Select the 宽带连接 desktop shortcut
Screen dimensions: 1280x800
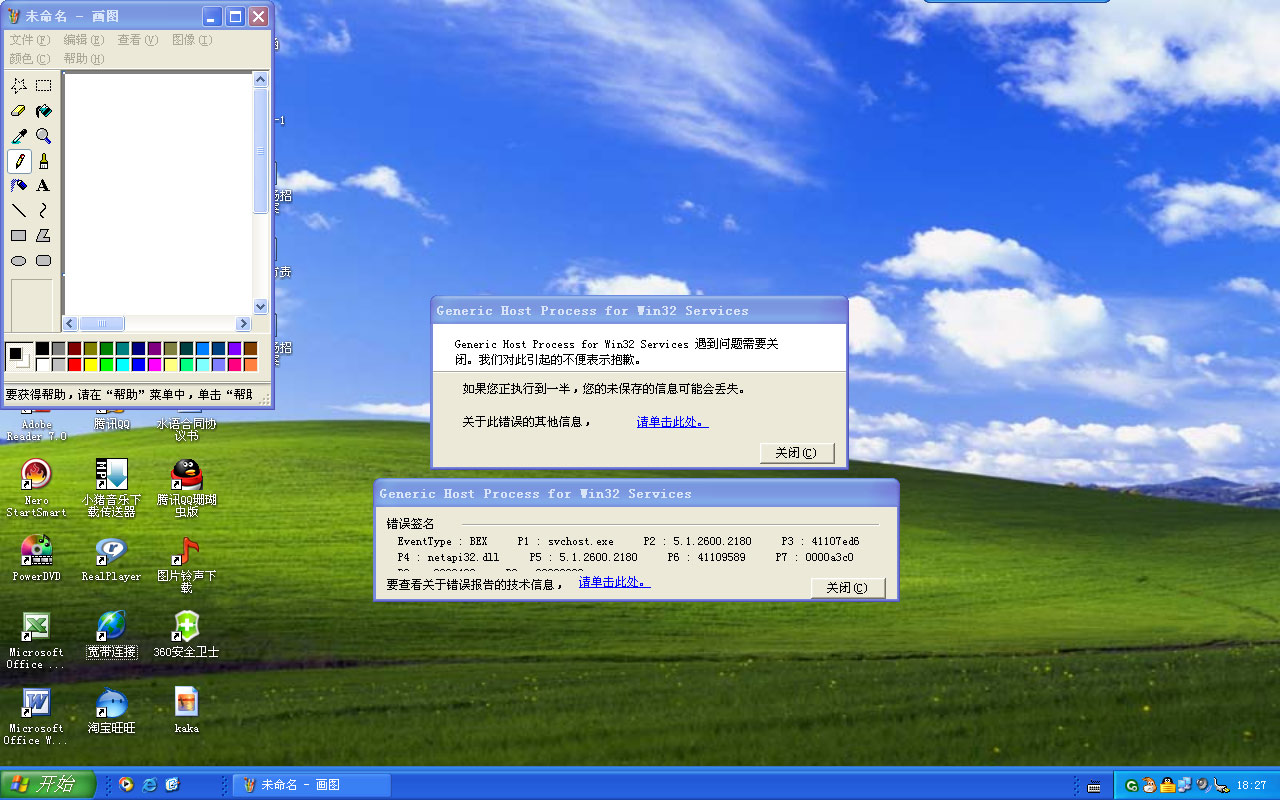tap(111, 635)
